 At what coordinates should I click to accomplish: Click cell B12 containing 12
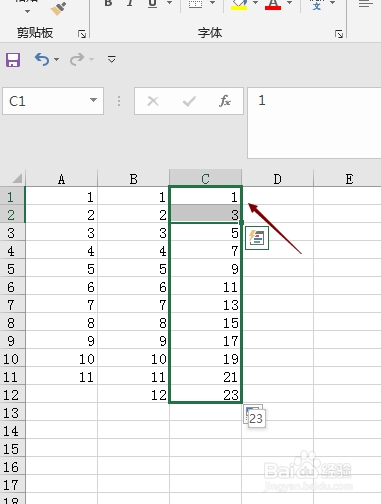(133, 395)
